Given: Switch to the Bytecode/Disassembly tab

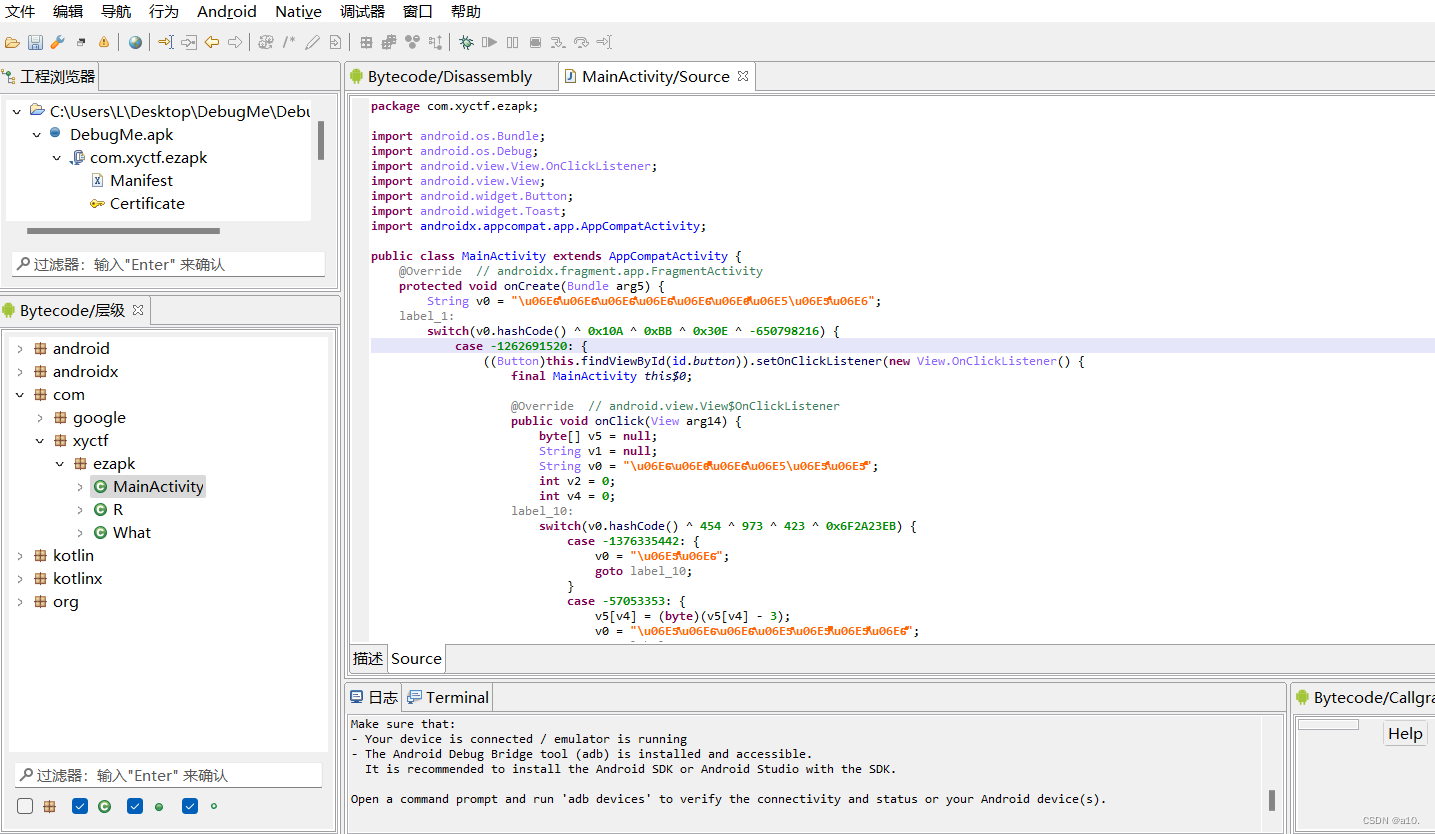Looking at the screenshot, I should pos(451,76).
